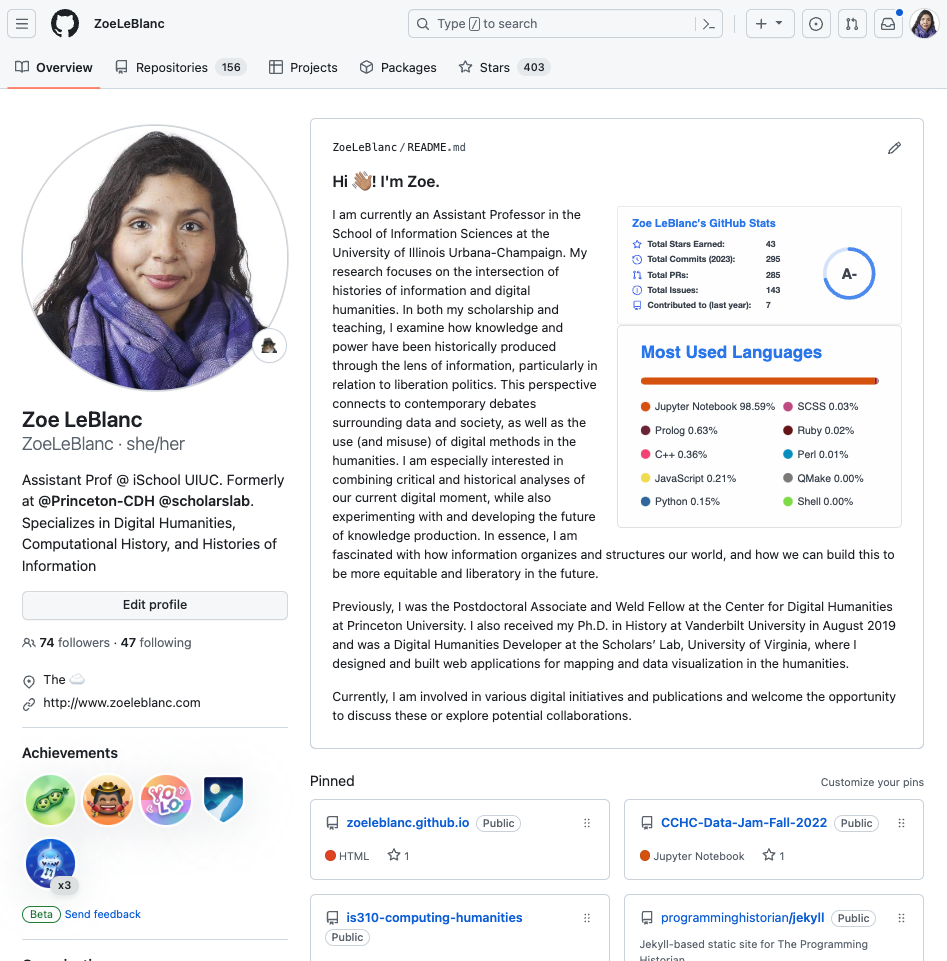This screenshot has width=947, height=961.
Task: Open the Pull requests icon in header
Action: pyautogui.click(x=852, y=24)
